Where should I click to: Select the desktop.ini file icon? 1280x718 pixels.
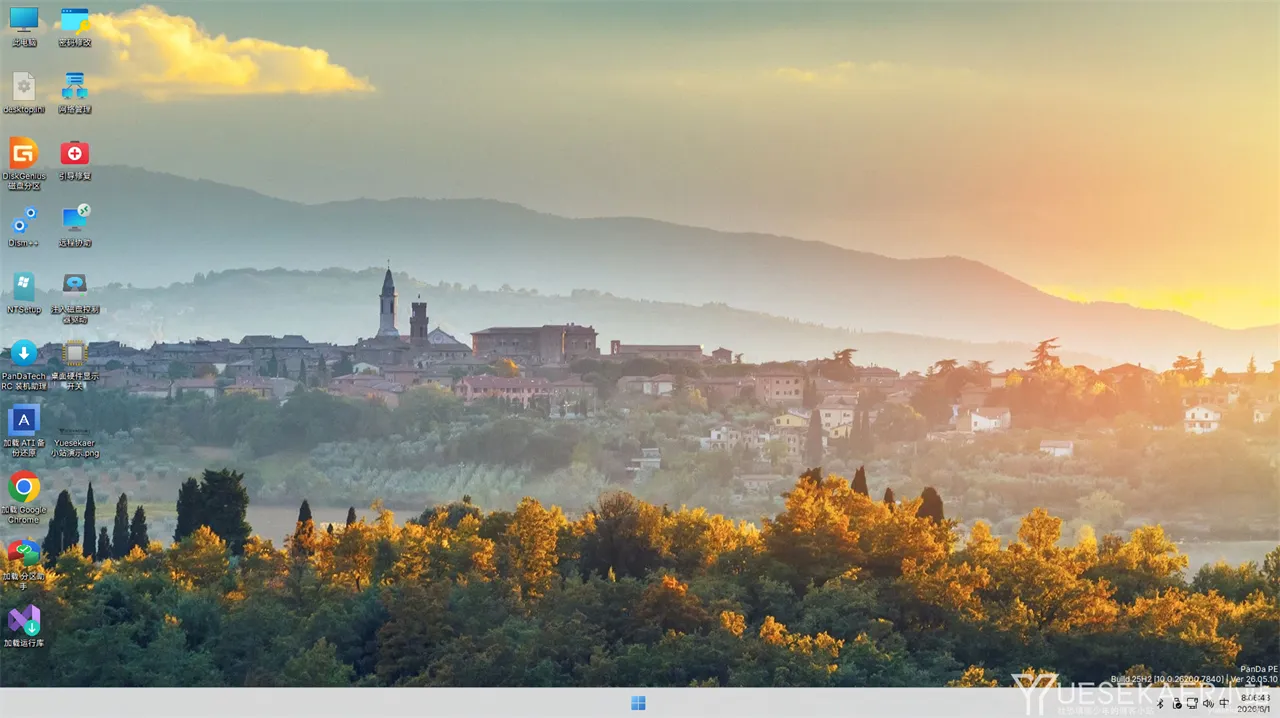[24, 93]
